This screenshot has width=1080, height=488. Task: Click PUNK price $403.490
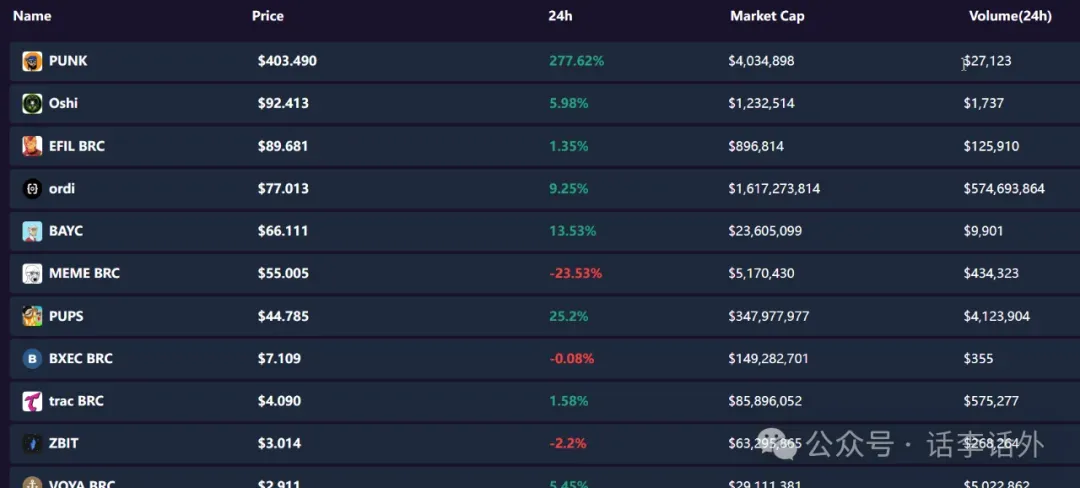pyautogui.click(x=287, y=61)
